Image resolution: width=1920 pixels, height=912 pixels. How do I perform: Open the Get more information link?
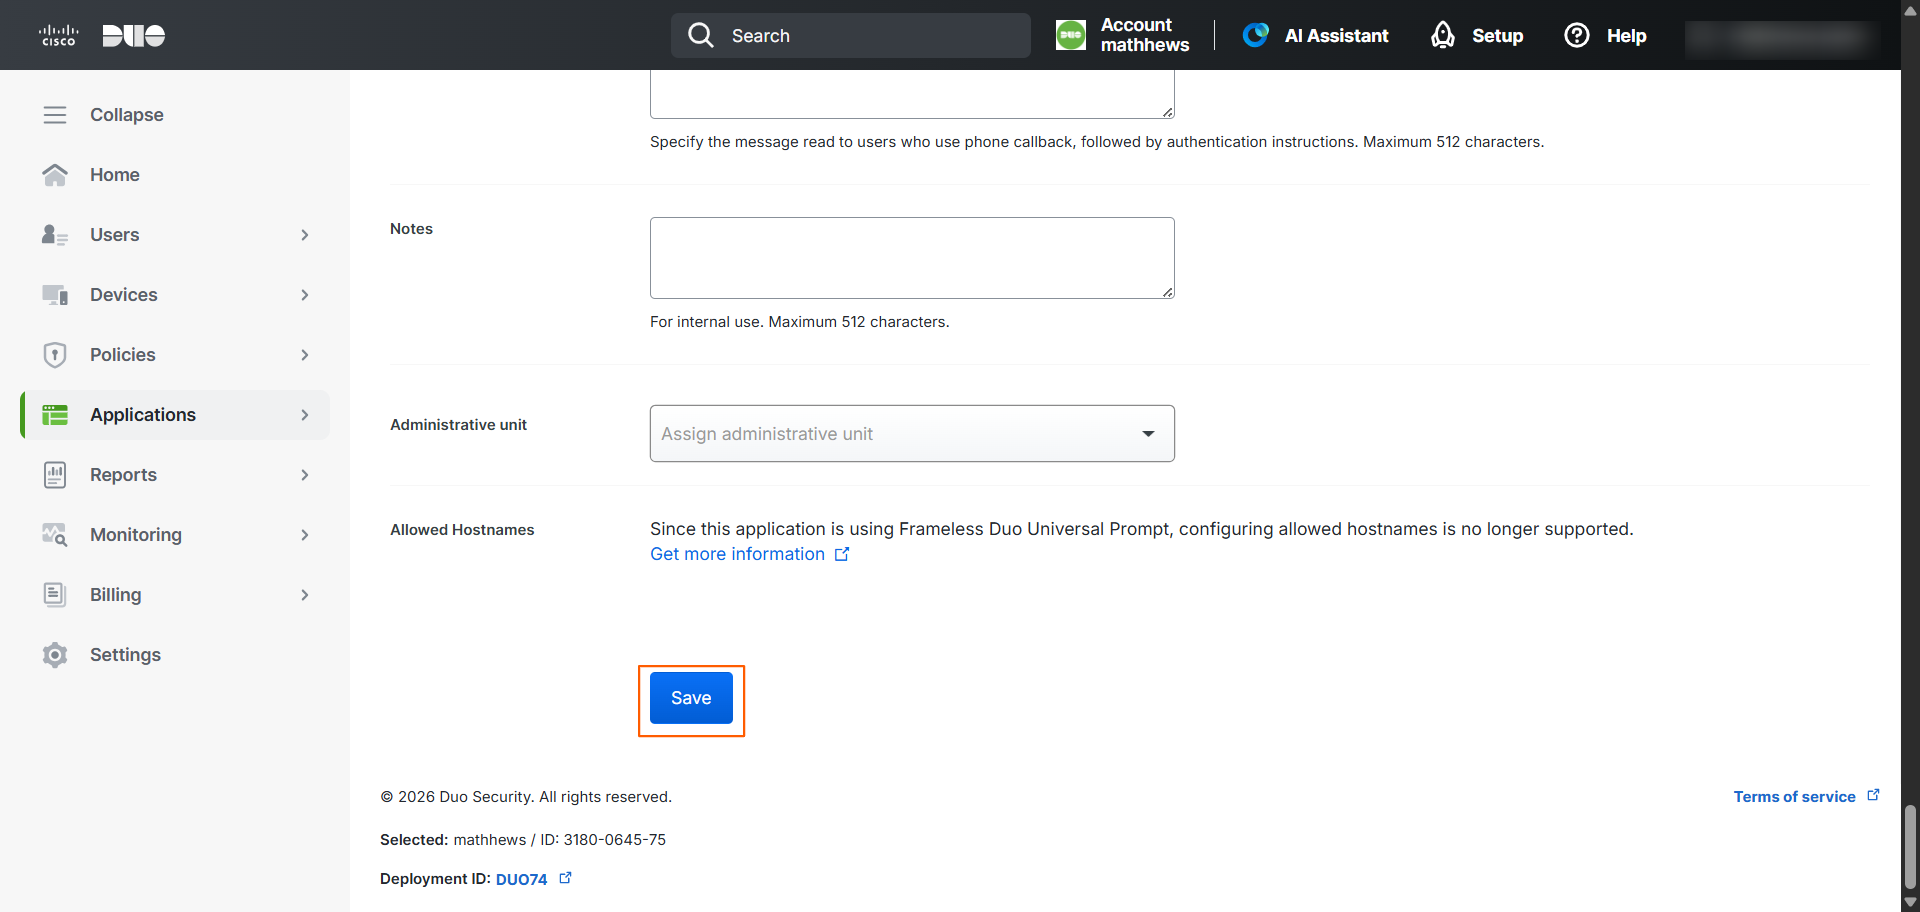point(749,554)
